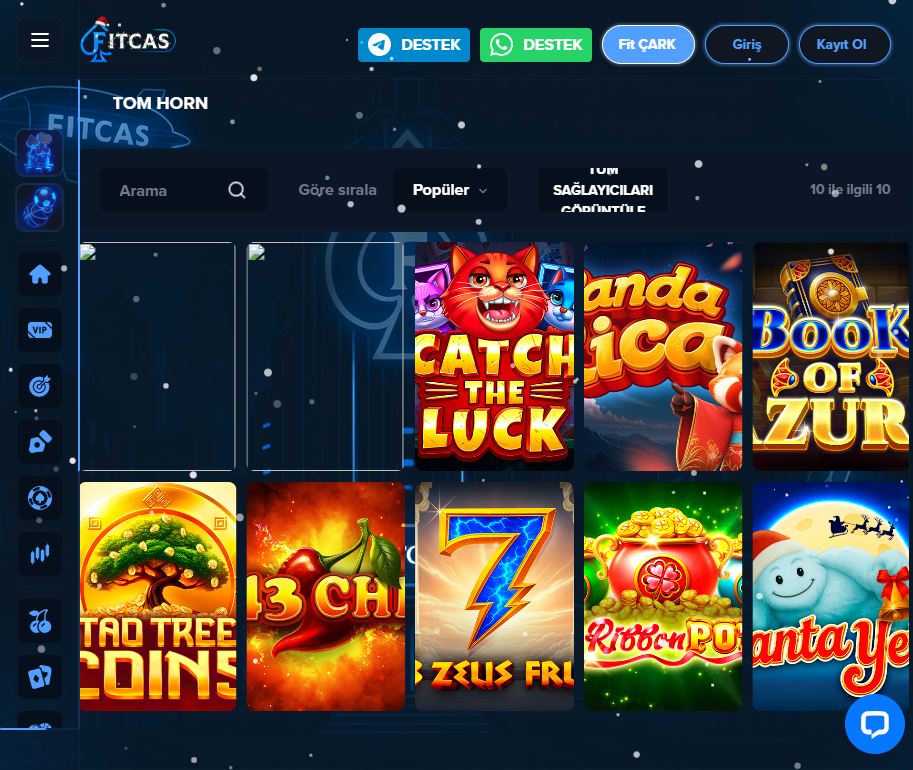
Task: Open the hamburger menu
Action: click(40, 40)
